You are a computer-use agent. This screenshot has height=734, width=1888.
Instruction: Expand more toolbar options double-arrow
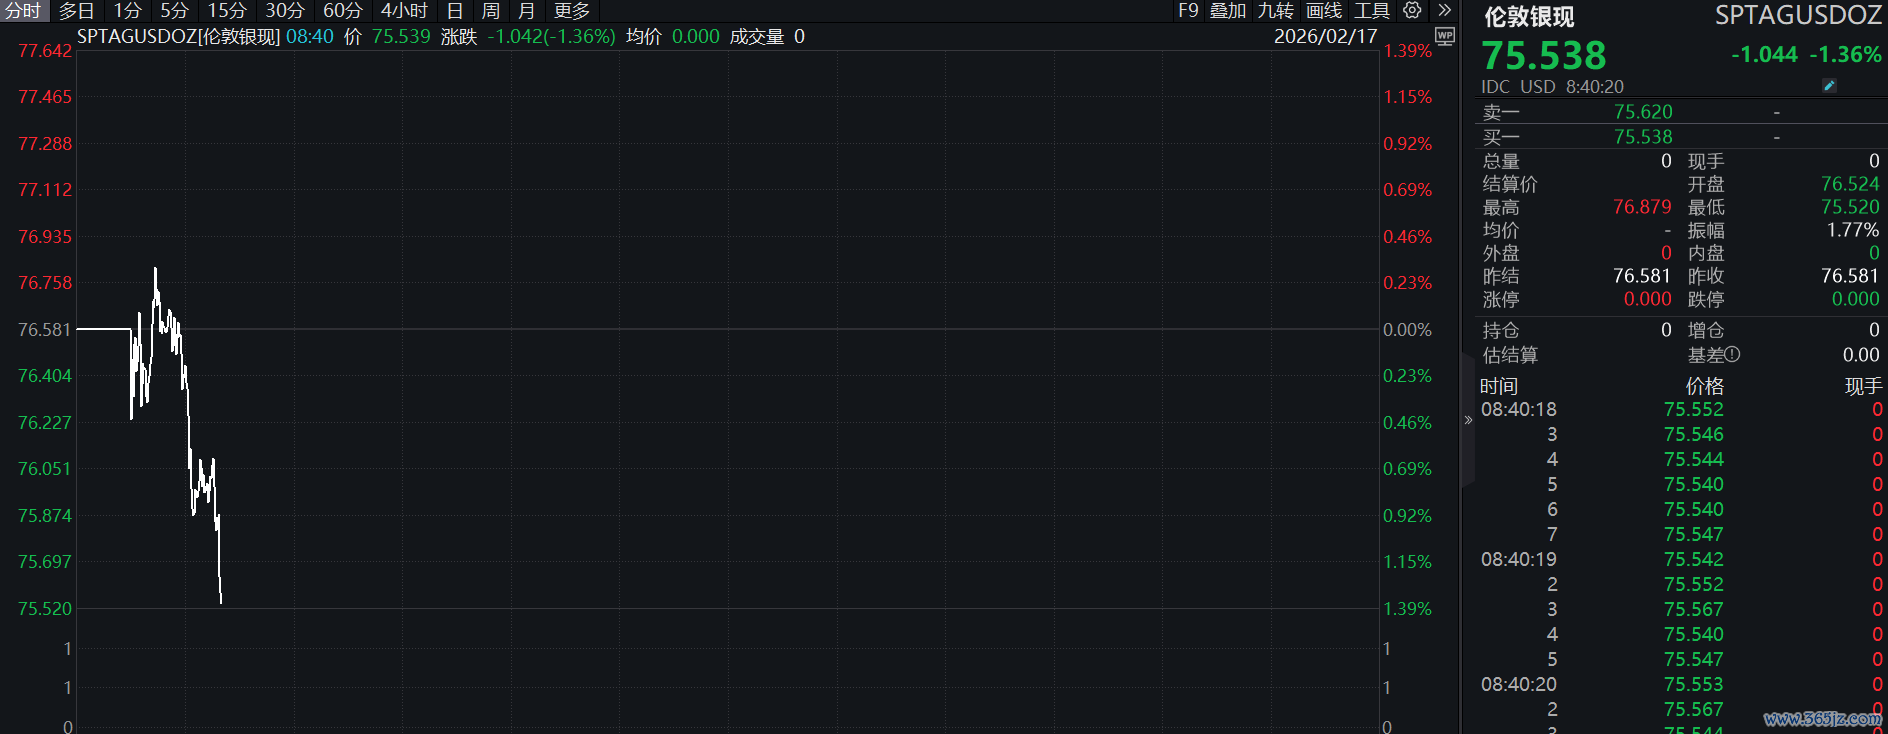(1444, 10)
